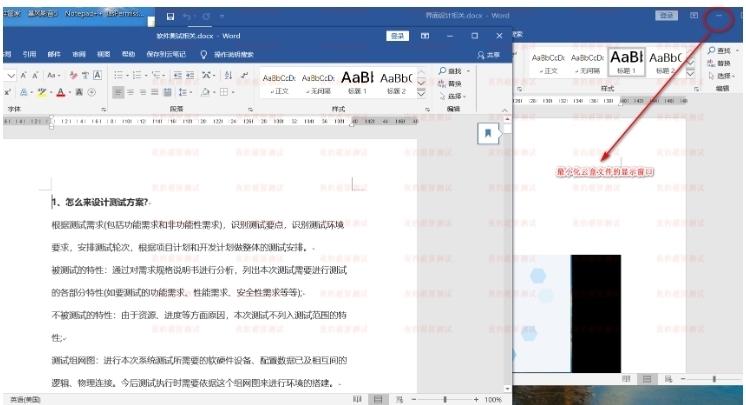Apply the red font color A

click(61, 92)
